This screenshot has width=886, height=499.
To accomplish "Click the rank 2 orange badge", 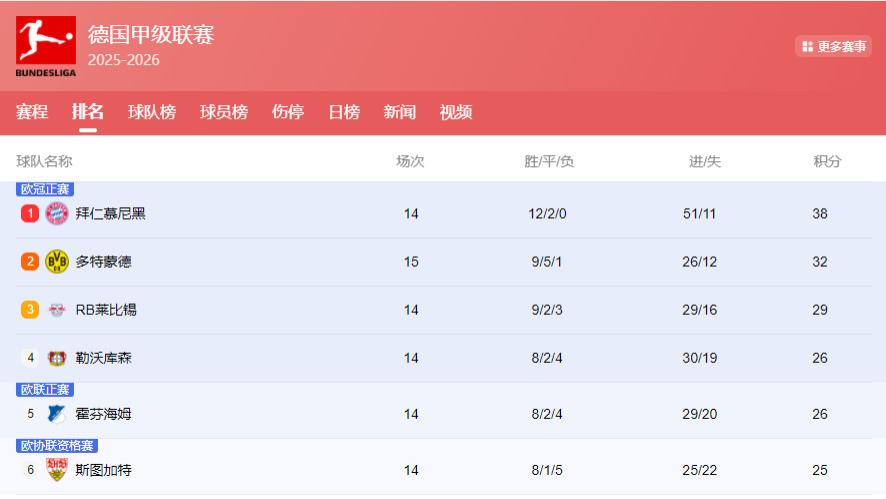I will tap(30, 262).
